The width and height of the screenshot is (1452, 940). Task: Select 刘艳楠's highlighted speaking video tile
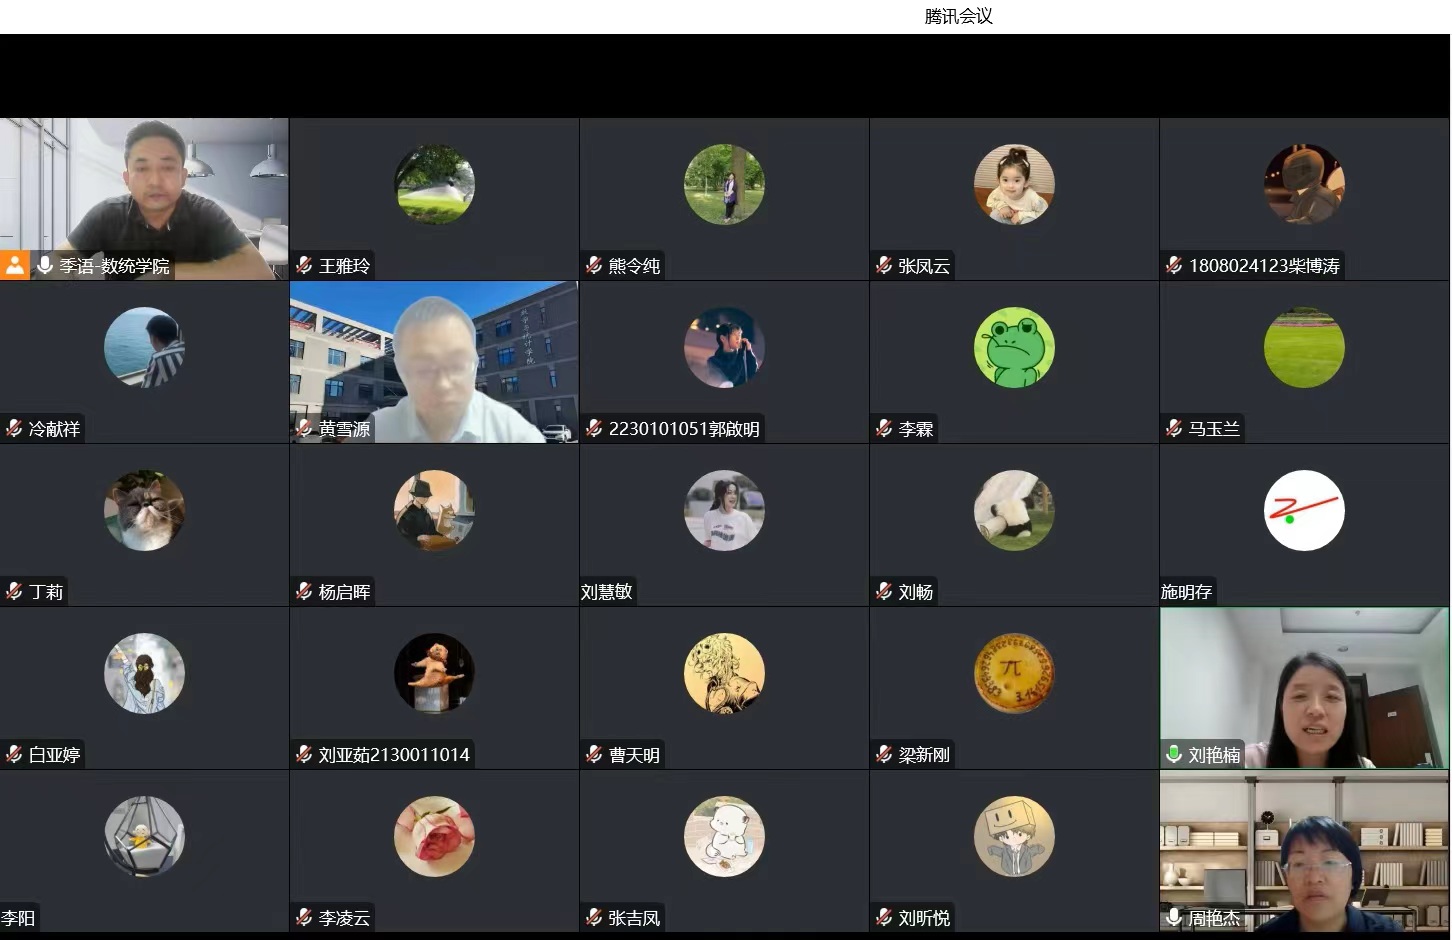coord(1304,685)
